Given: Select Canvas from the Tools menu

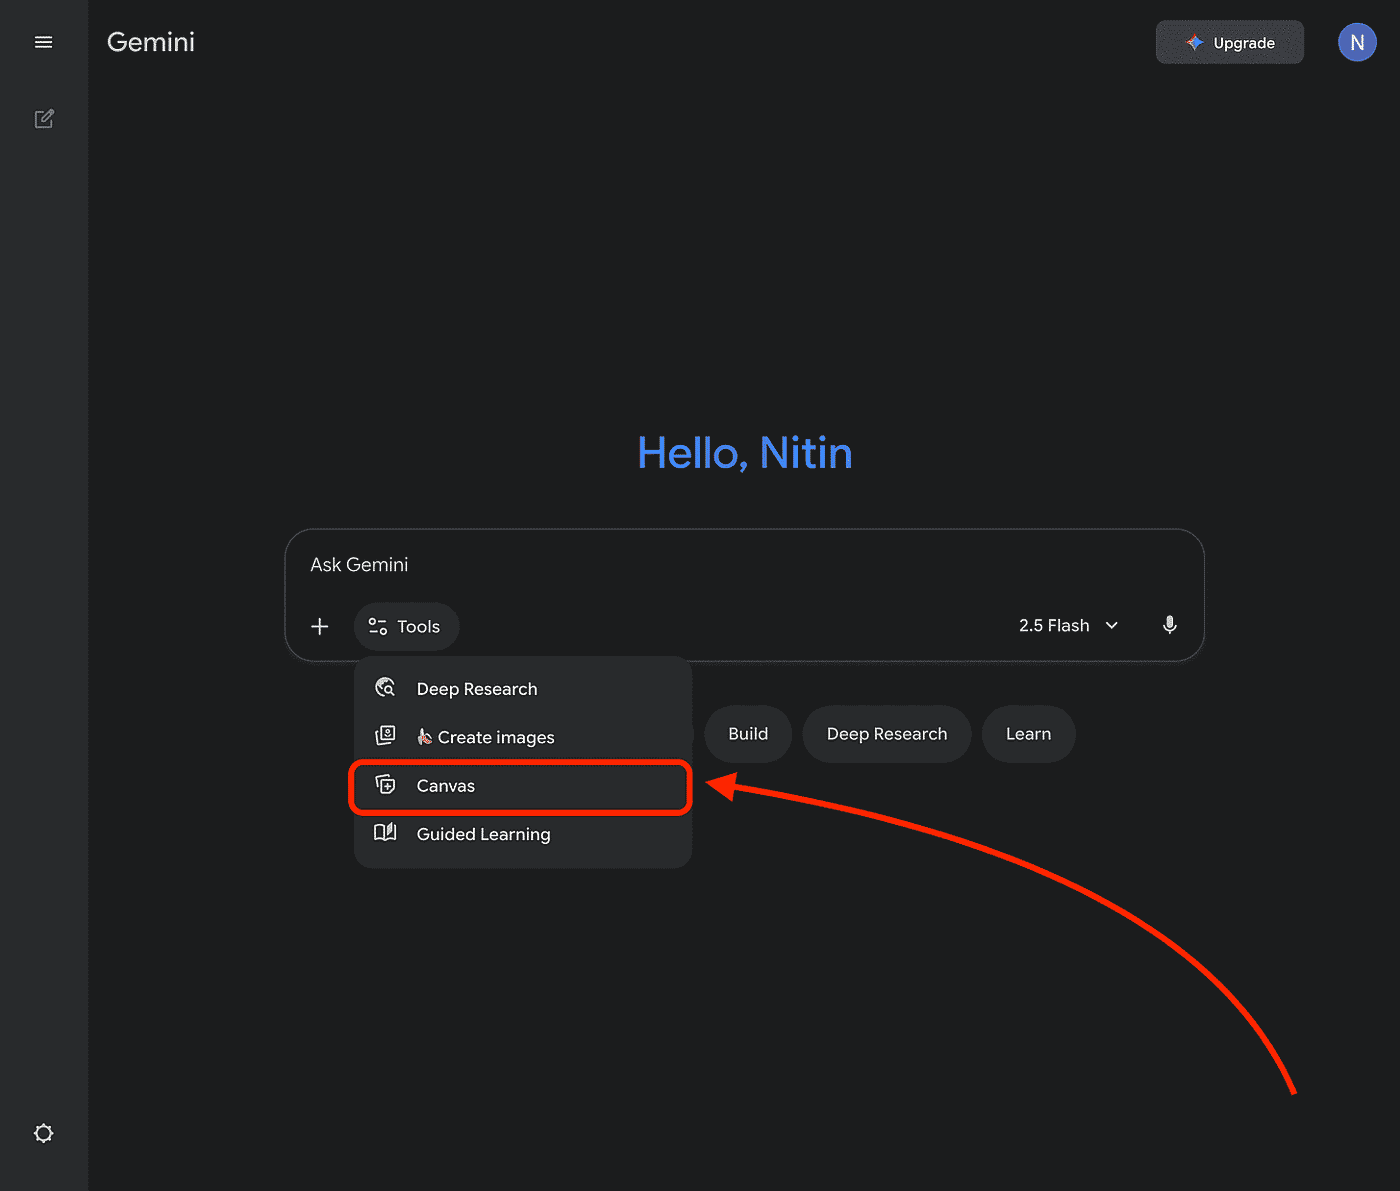Looking at the screenshot, I should click(x=446, y=786).
